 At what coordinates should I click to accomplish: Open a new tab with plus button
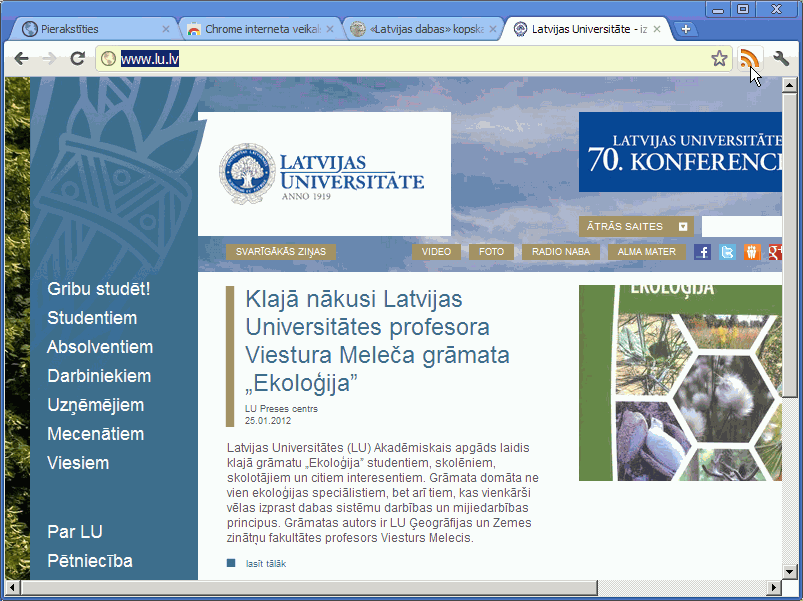pos(686,29)
